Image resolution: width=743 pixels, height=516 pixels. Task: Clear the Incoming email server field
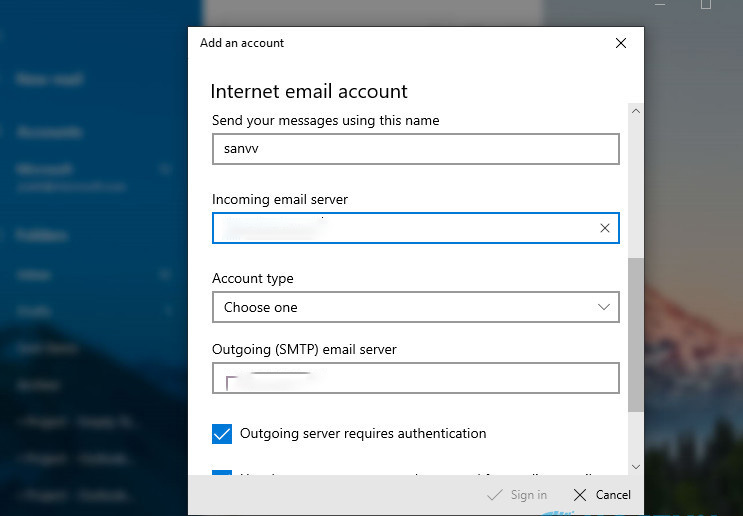(x=604, y=228)
